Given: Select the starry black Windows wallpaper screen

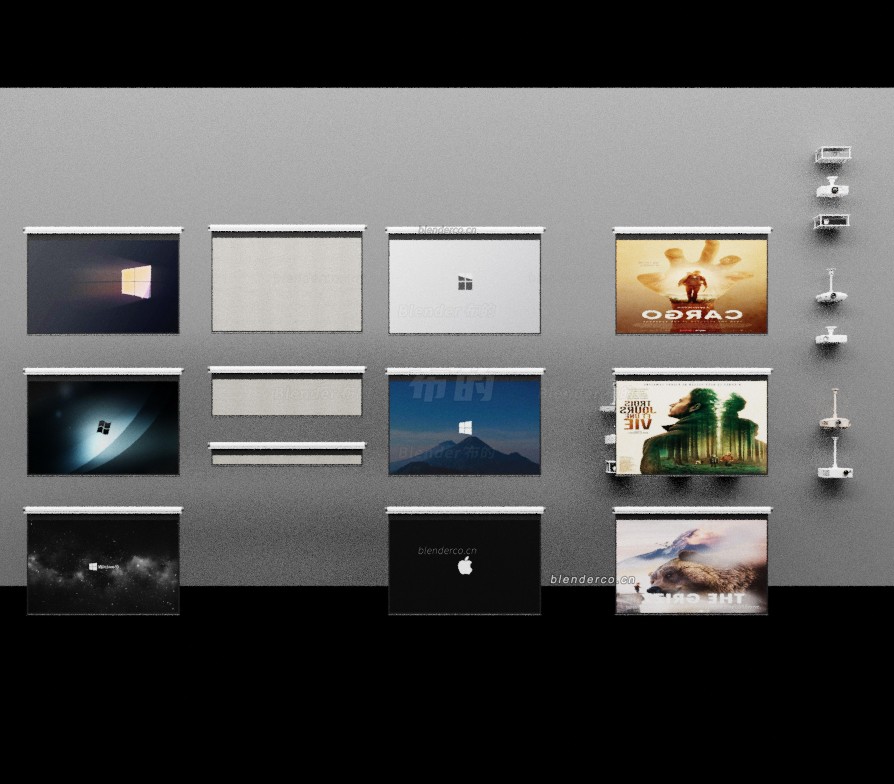Looking at the screenshot, I should tap(103, 561).
